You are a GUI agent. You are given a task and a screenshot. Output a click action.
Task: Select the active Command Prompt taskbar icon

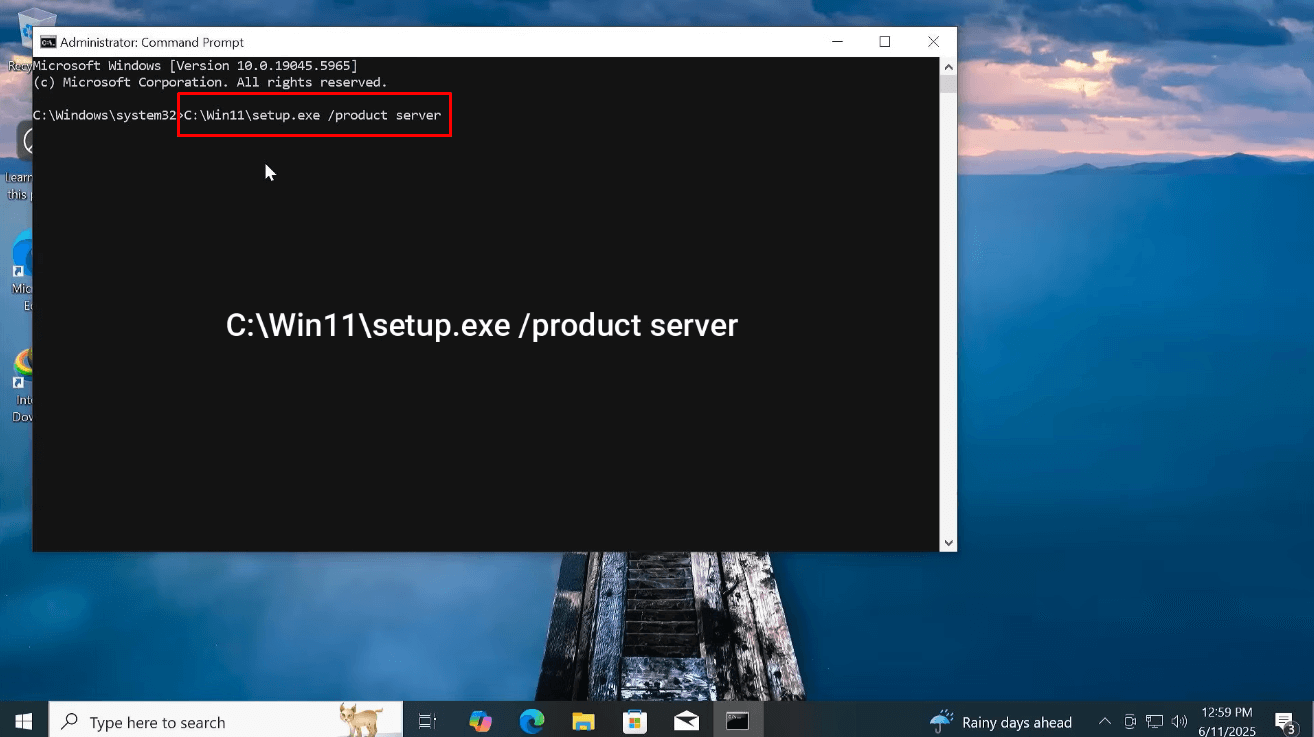pyautogui.click(x=738, y=721)
